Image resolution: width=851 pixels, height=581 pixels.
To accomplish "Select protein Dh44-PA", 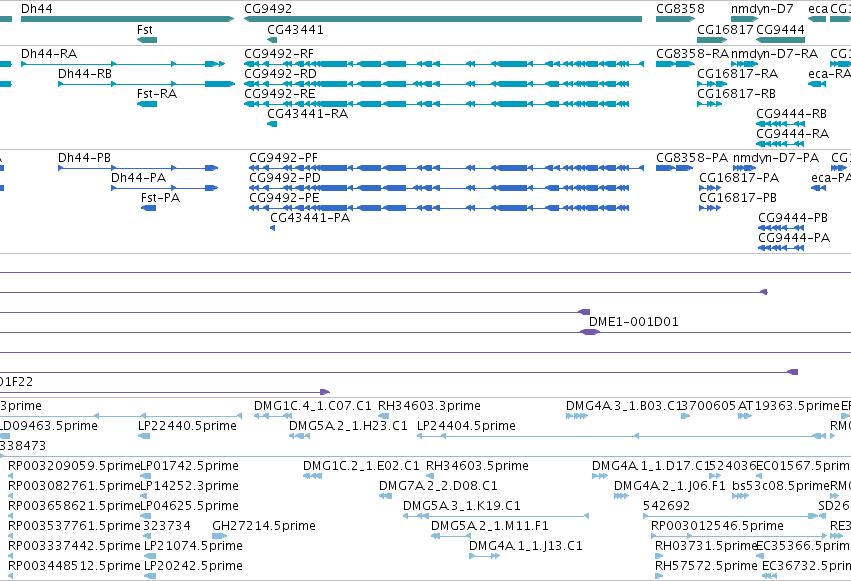I will tap(164, 188).
